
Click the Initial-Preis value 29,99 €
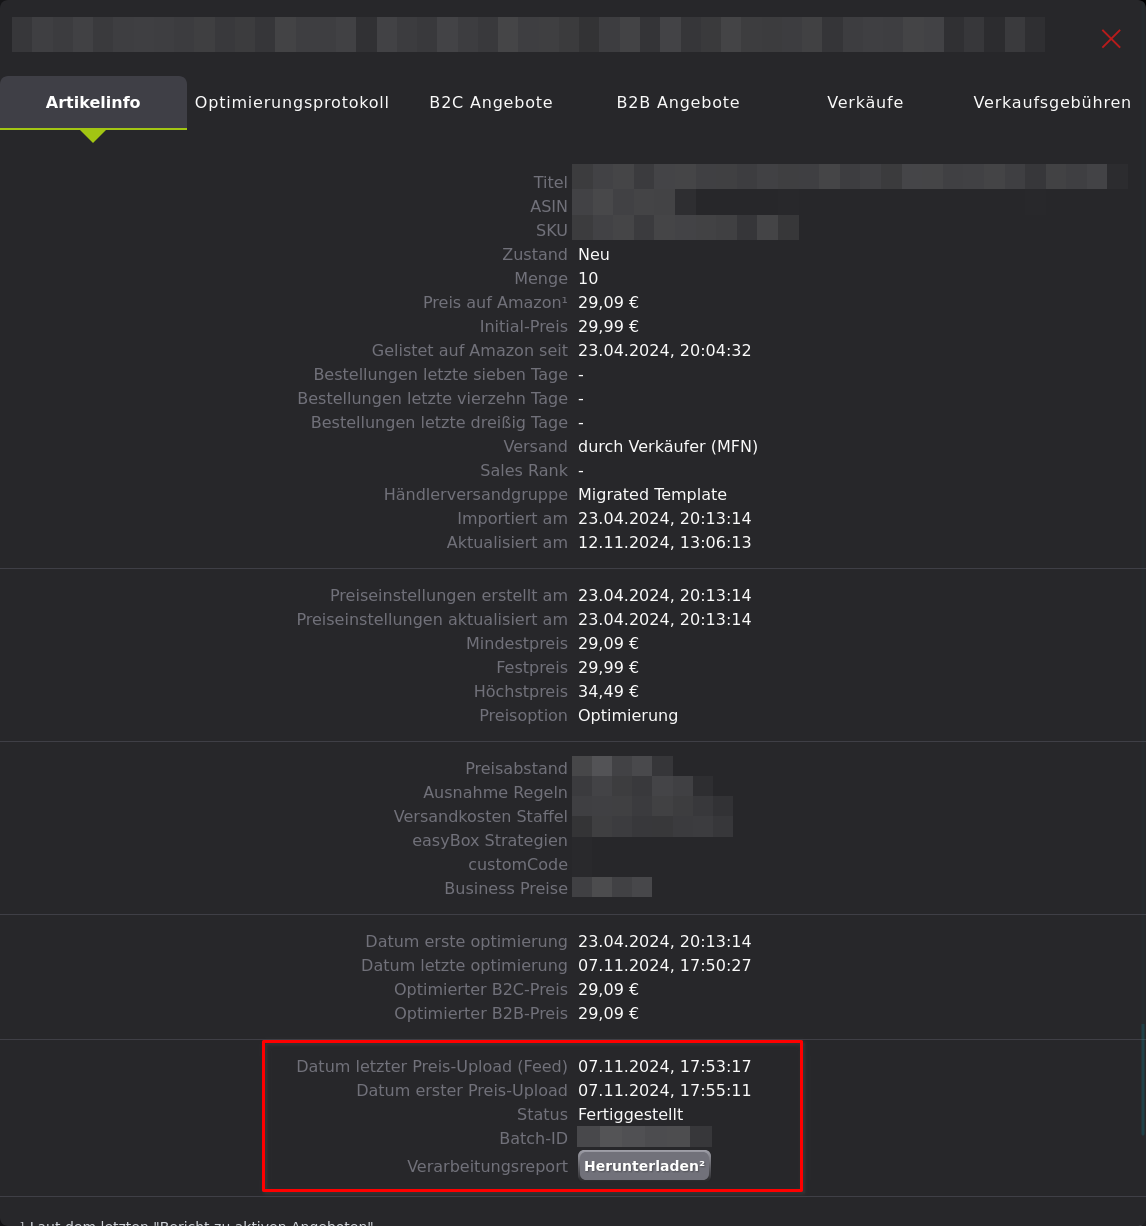click(608, 326)
